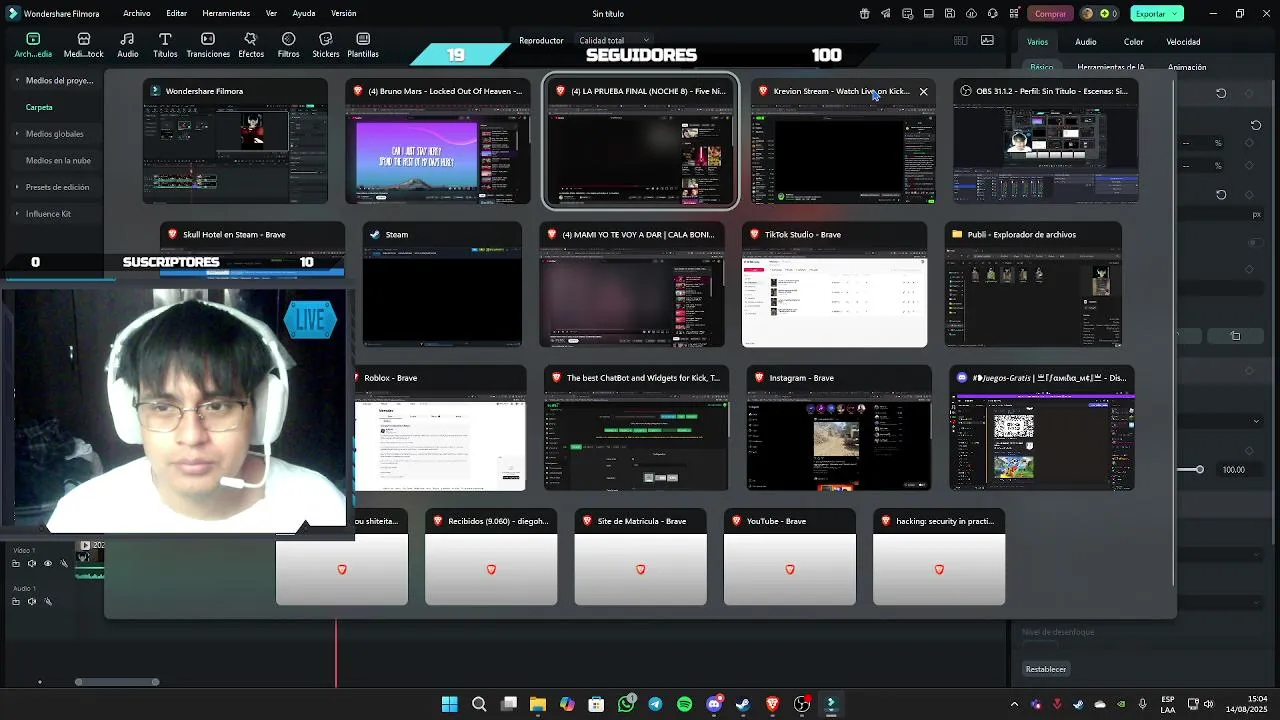The image size is (1280, 720).
Task: Close the Krevion Stream window thumbnail
Action: 923,91
